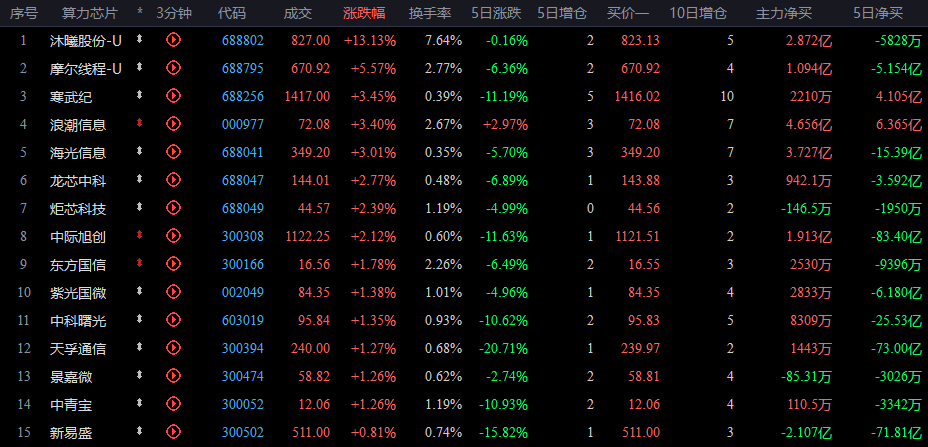The width and height of the screenshot is (928, 447).
Task: Click the play icon beside 新易盛
Action: coord(173,432)
